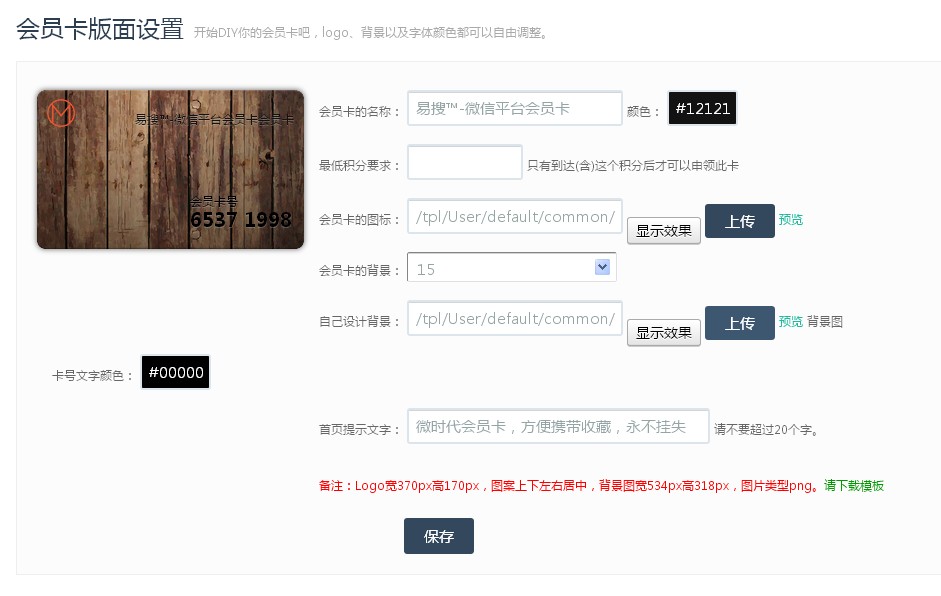Click the homepage hint text field
Image resolution: width=941 pixels, height=596 pixels.
[x=557, y=427]
